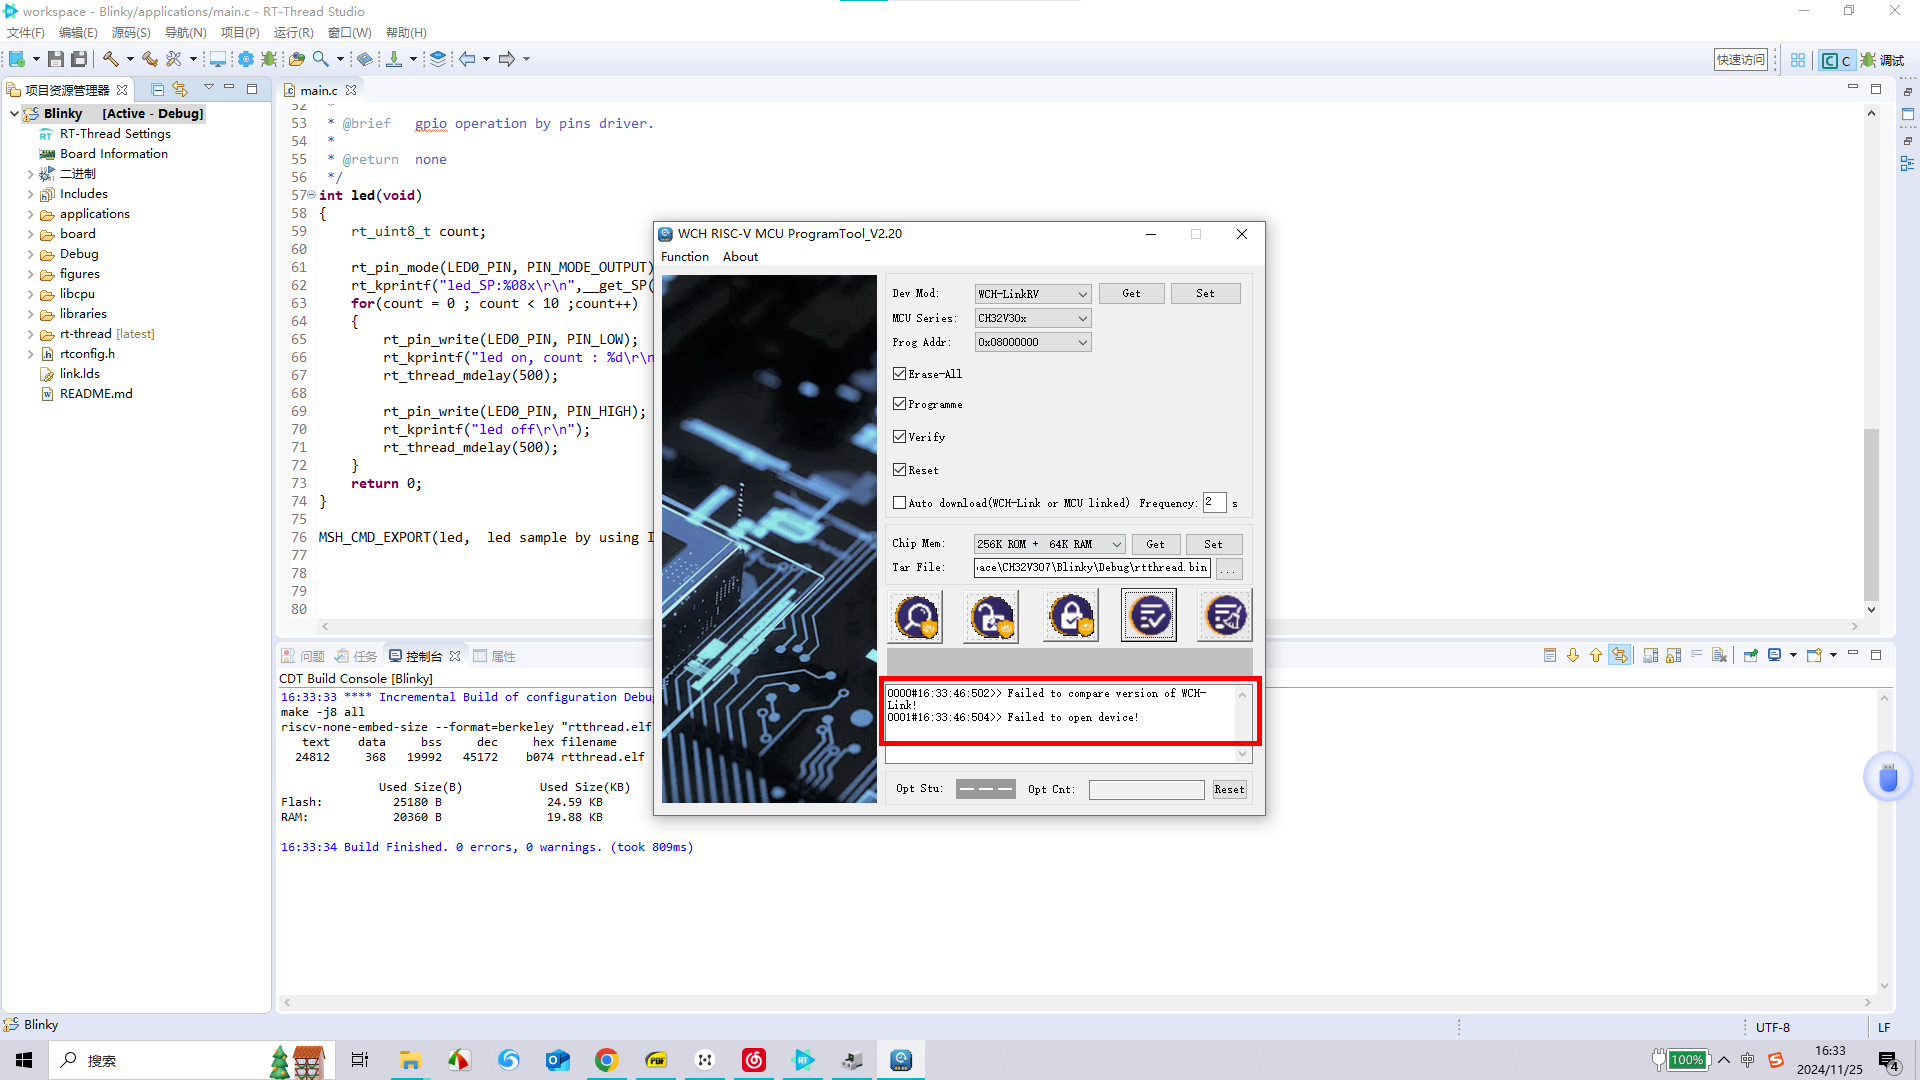Collapse all in the project explorer
Image resolution: width=1920 pixels, height=1080 pixels.
[x=157, y=90]
